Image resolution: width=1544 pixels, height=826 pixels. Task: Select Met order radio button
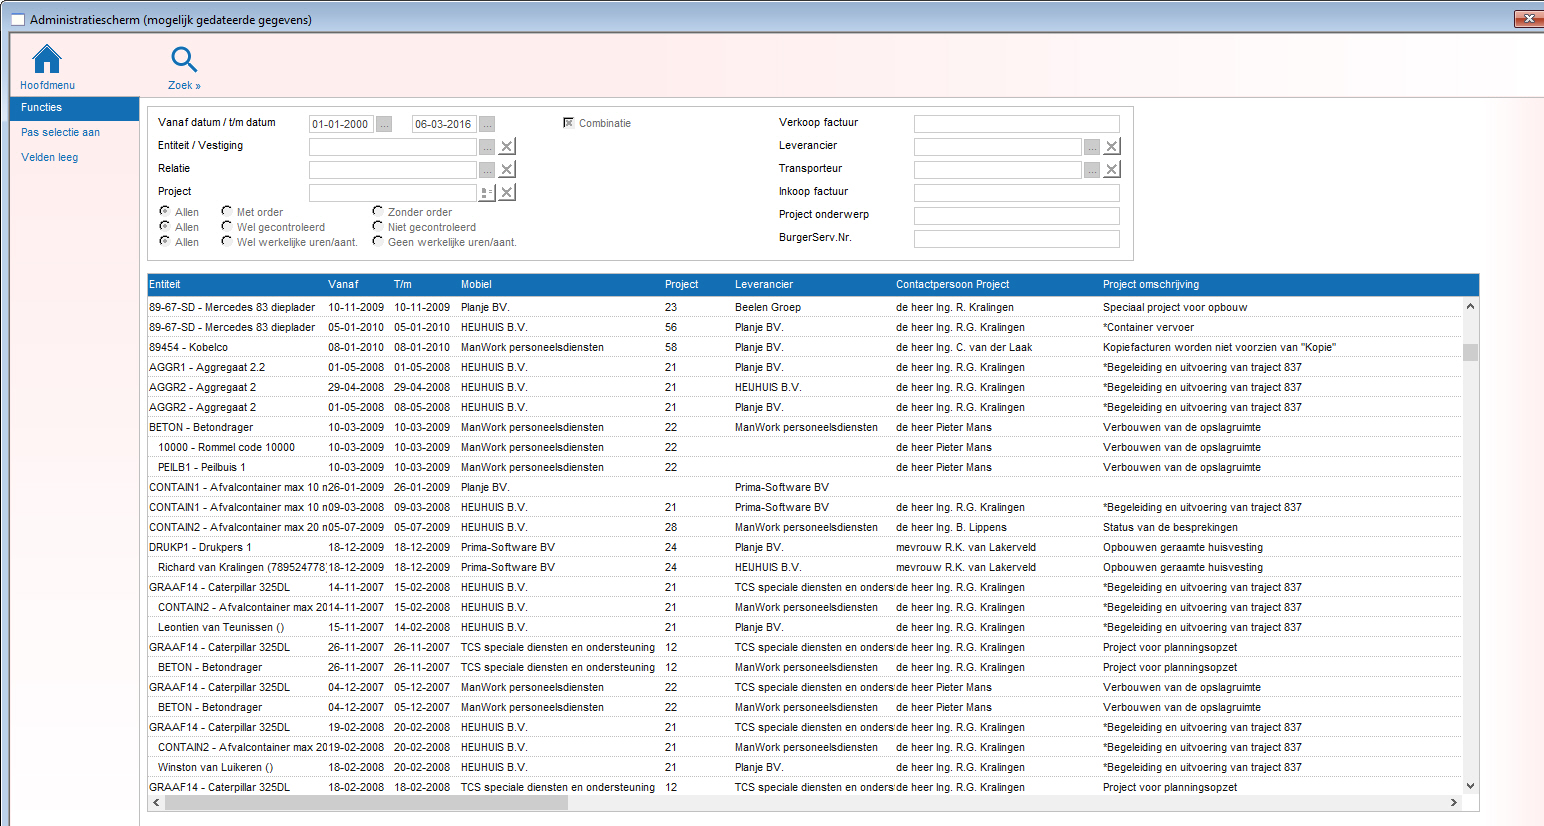pyautogui.click(x=227, y=211)
